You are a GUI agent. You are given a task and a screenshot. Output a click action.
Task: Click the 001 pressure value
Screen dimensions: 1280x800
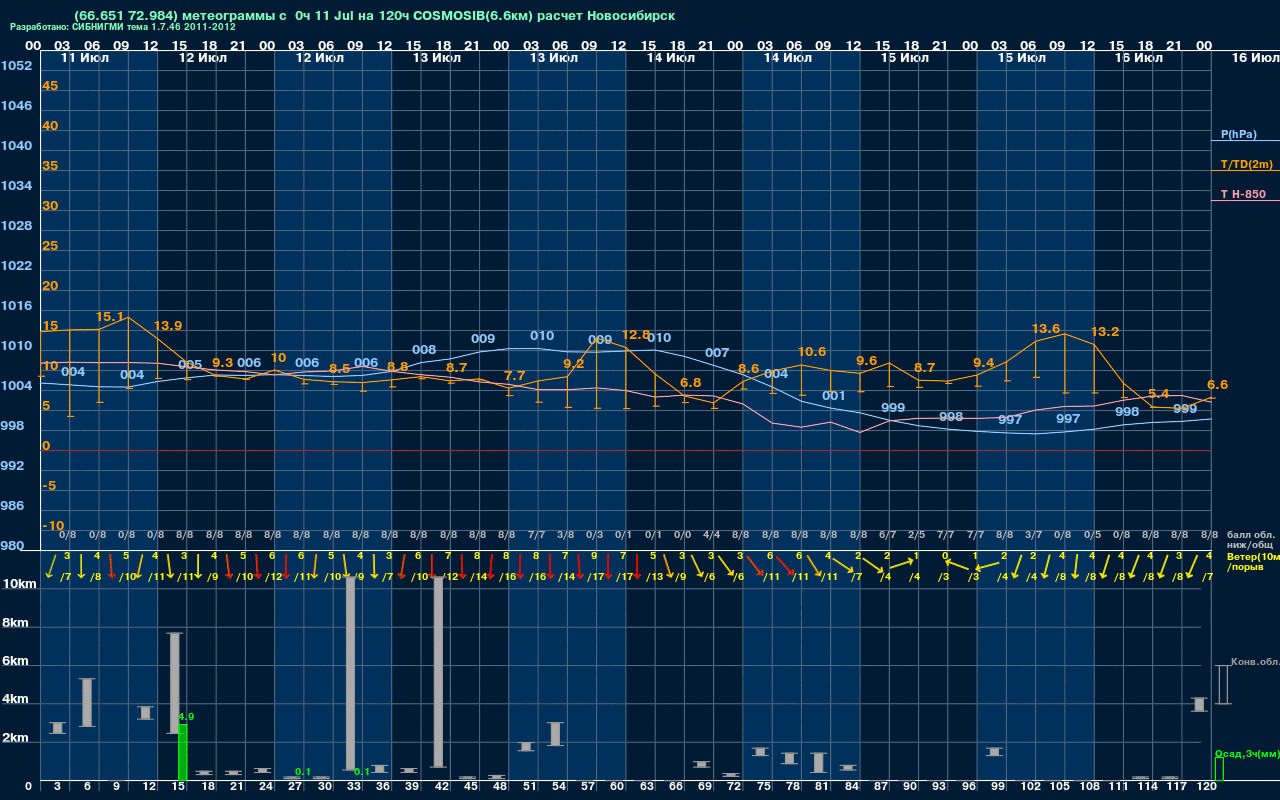[x=834, y=396]
